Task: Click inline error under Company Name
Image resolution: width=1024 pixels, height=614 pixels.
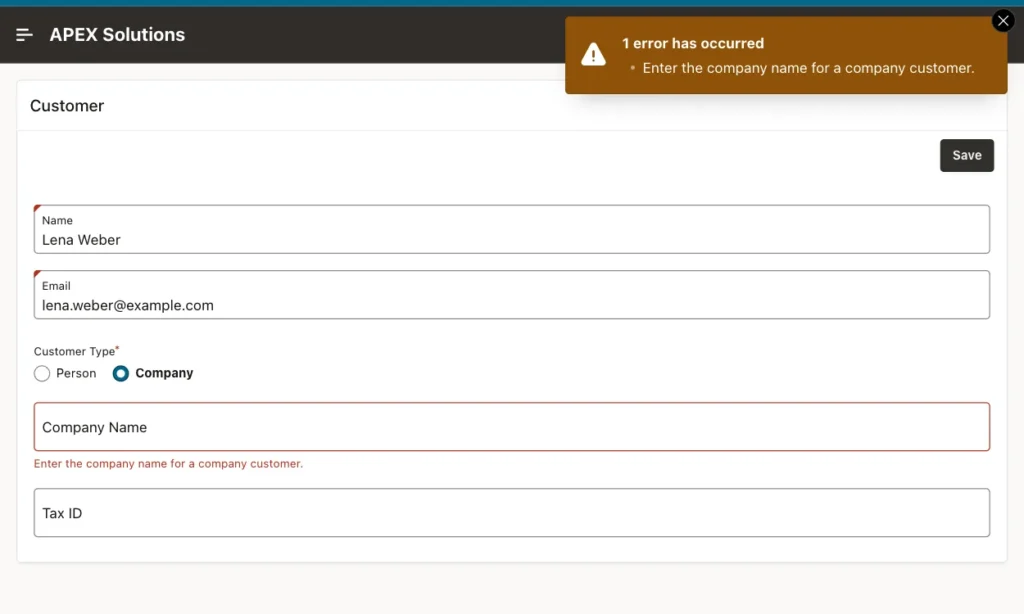Action: tap(168, 464)
